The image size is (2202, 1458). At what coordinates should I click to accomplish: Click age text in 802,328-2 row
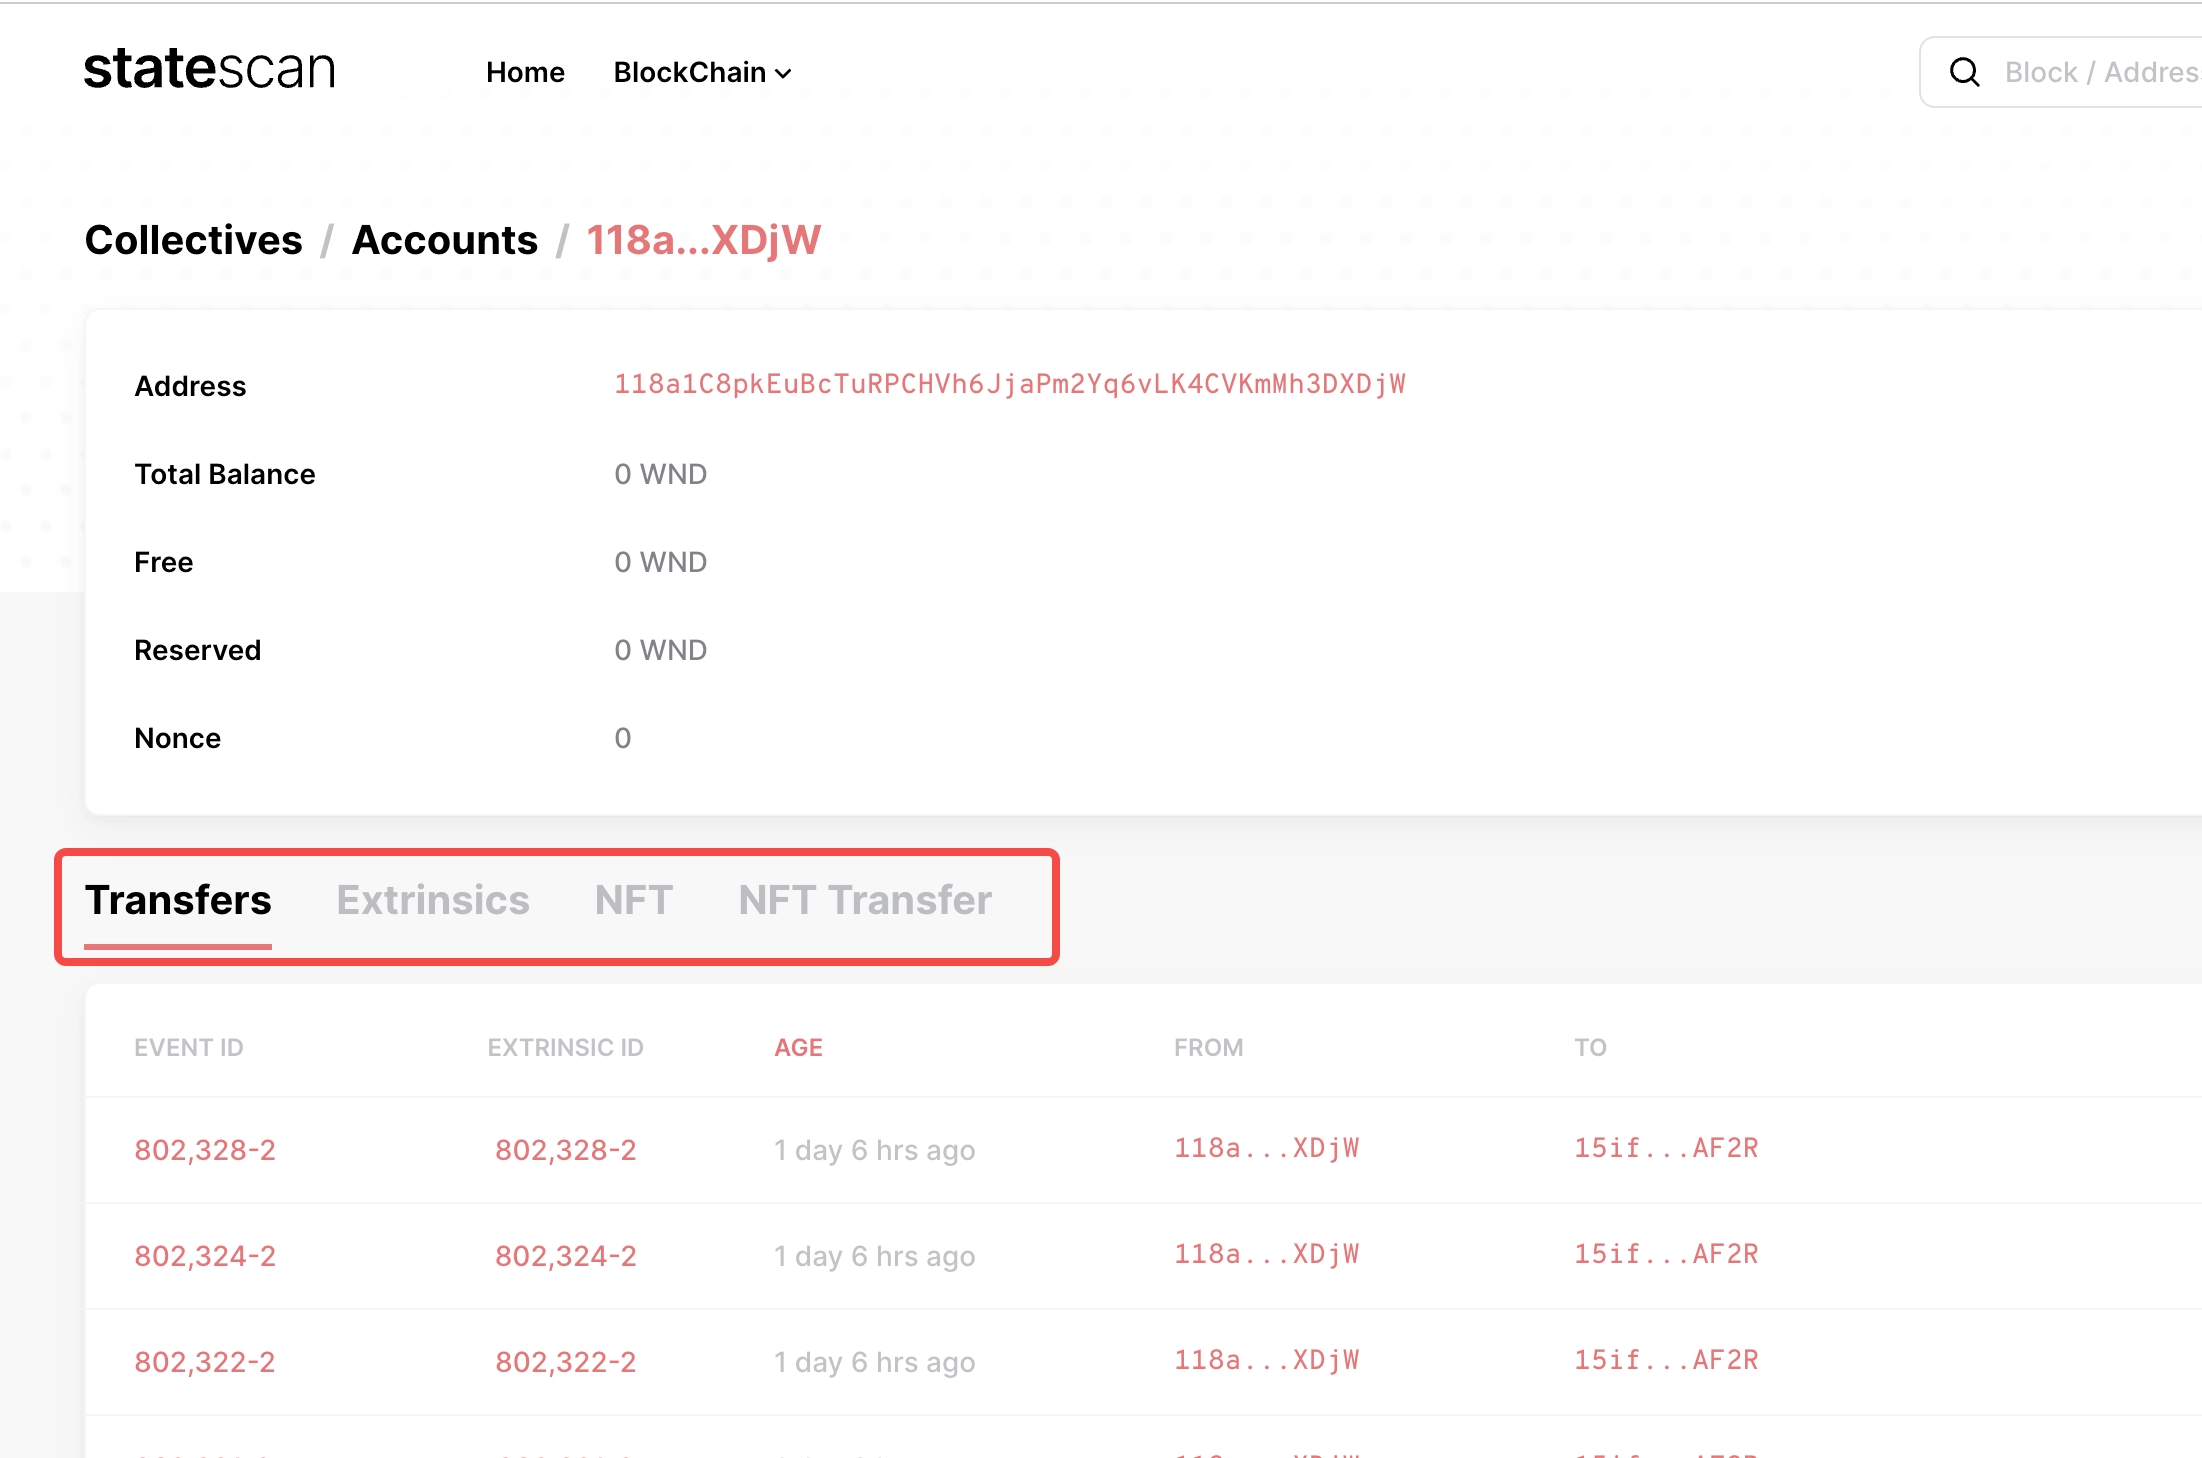click(875, 1150)
